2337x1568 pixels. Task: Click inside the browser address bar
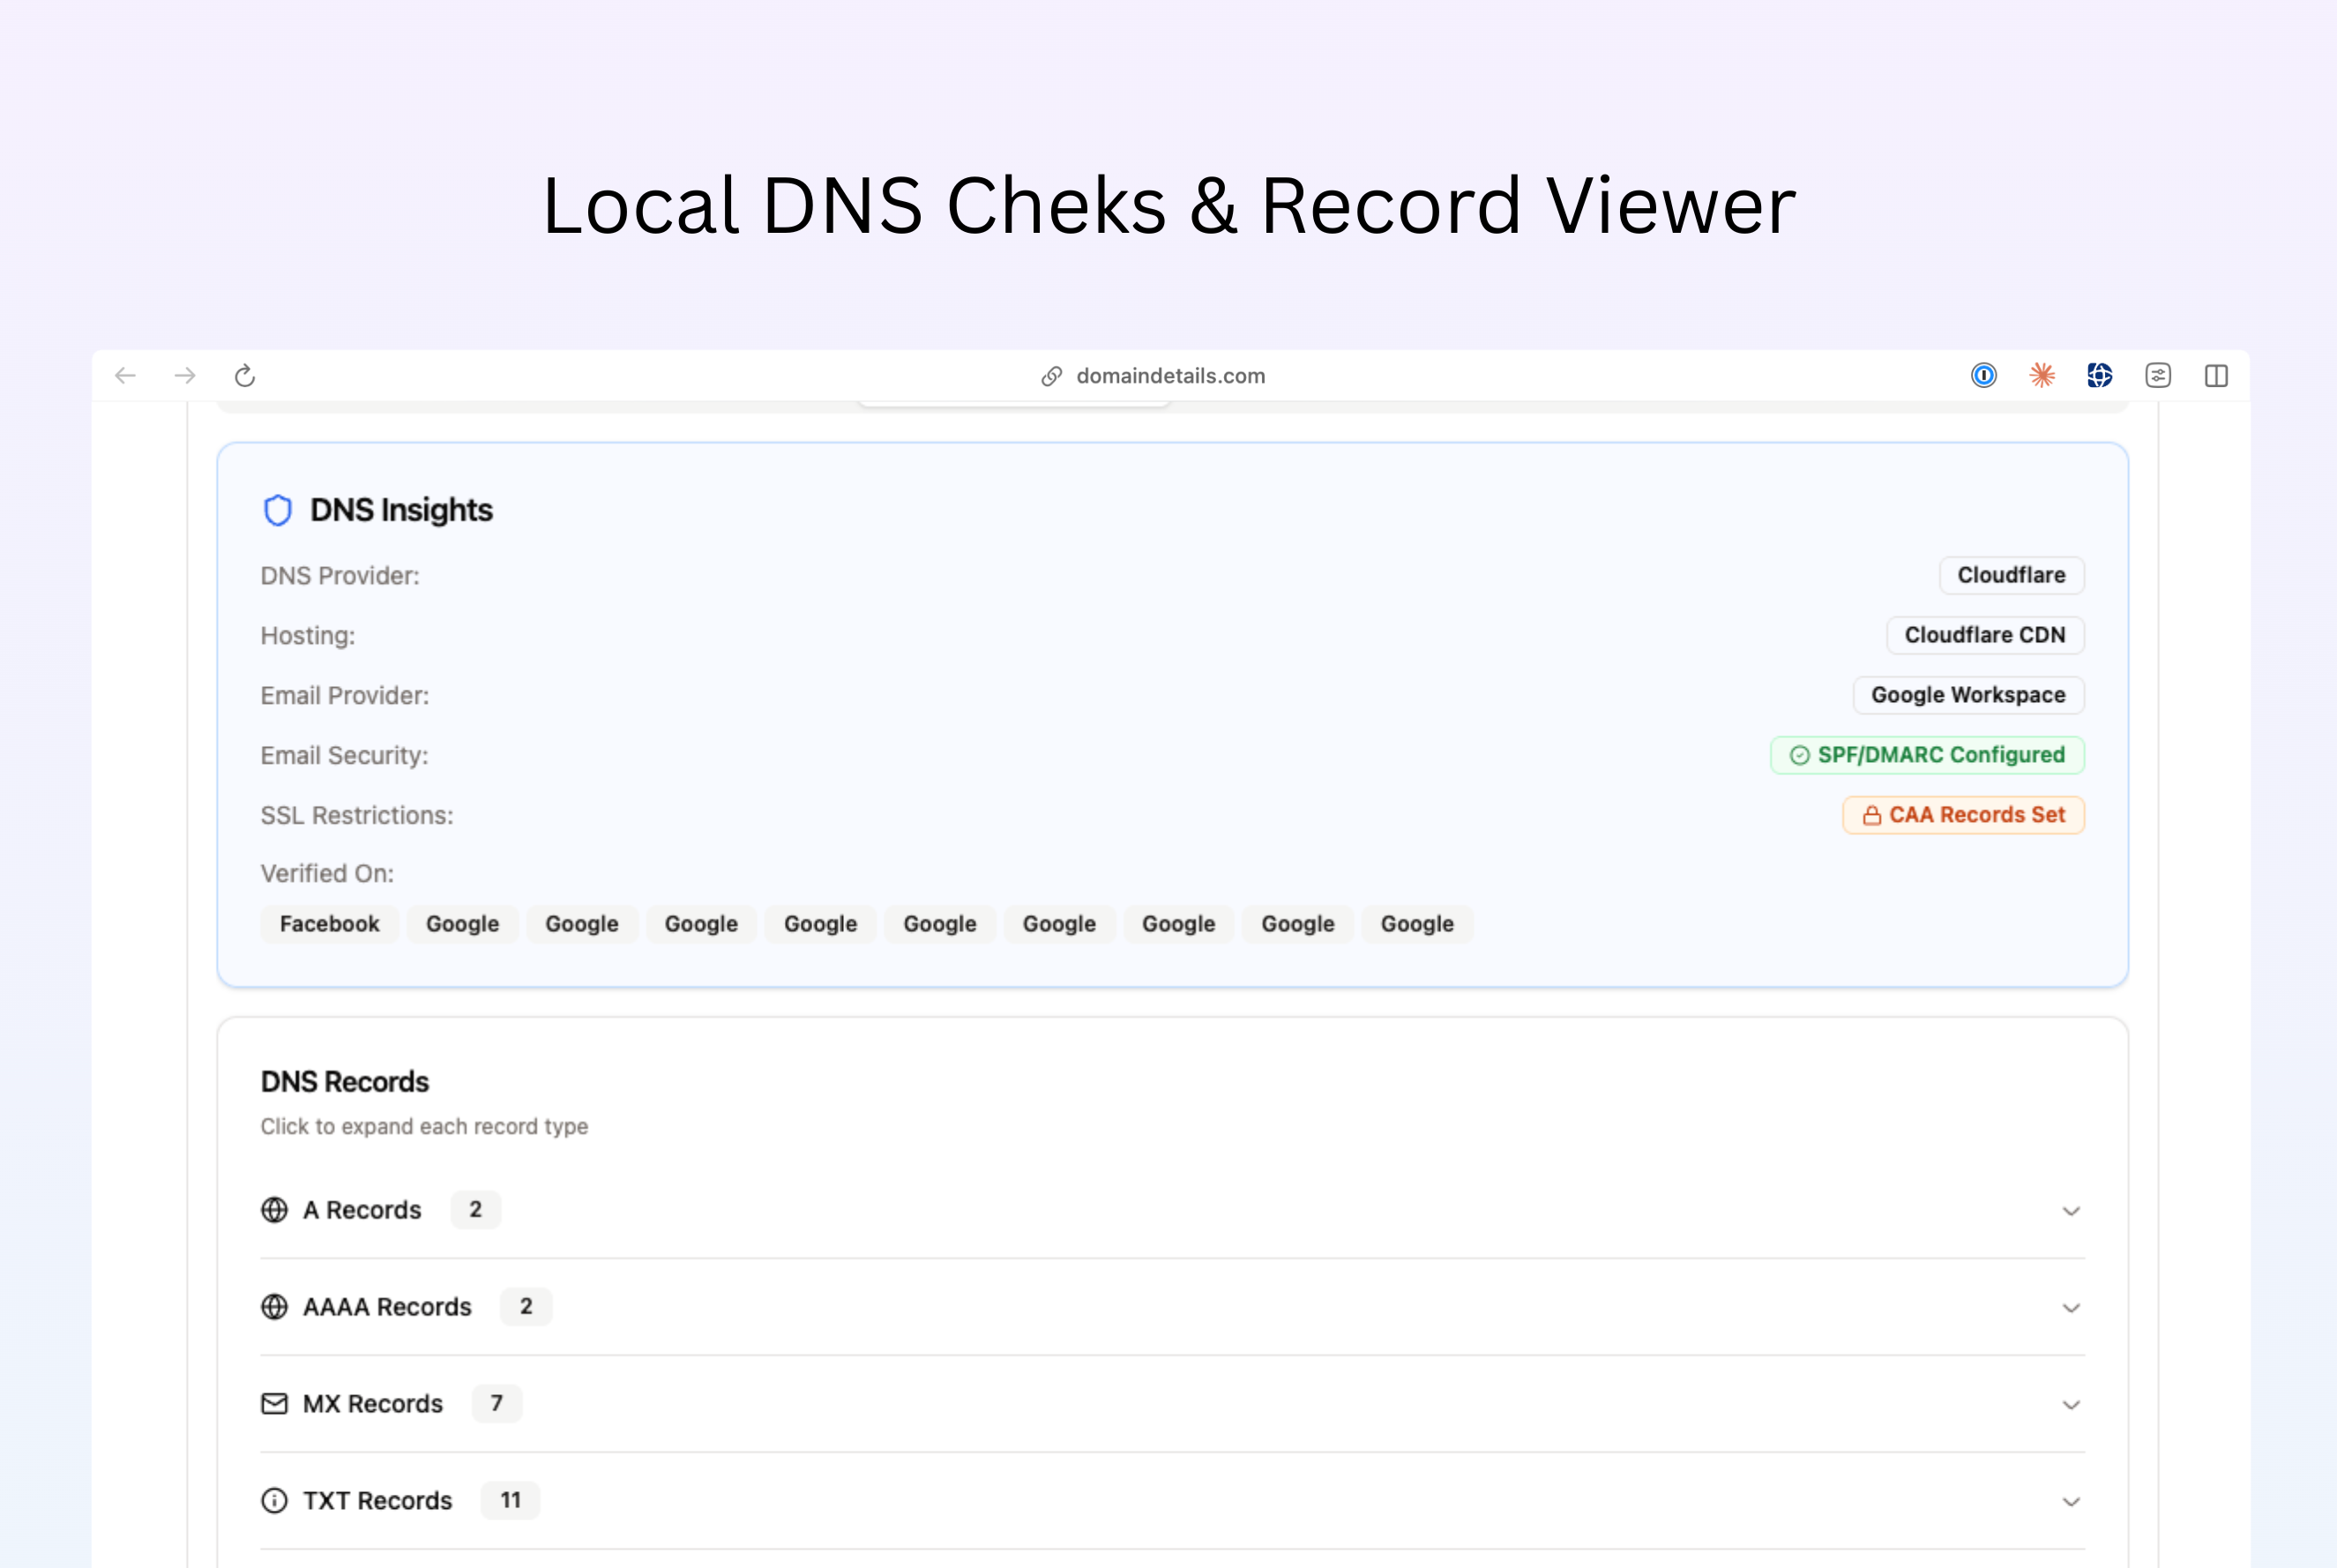point(1170,377)
